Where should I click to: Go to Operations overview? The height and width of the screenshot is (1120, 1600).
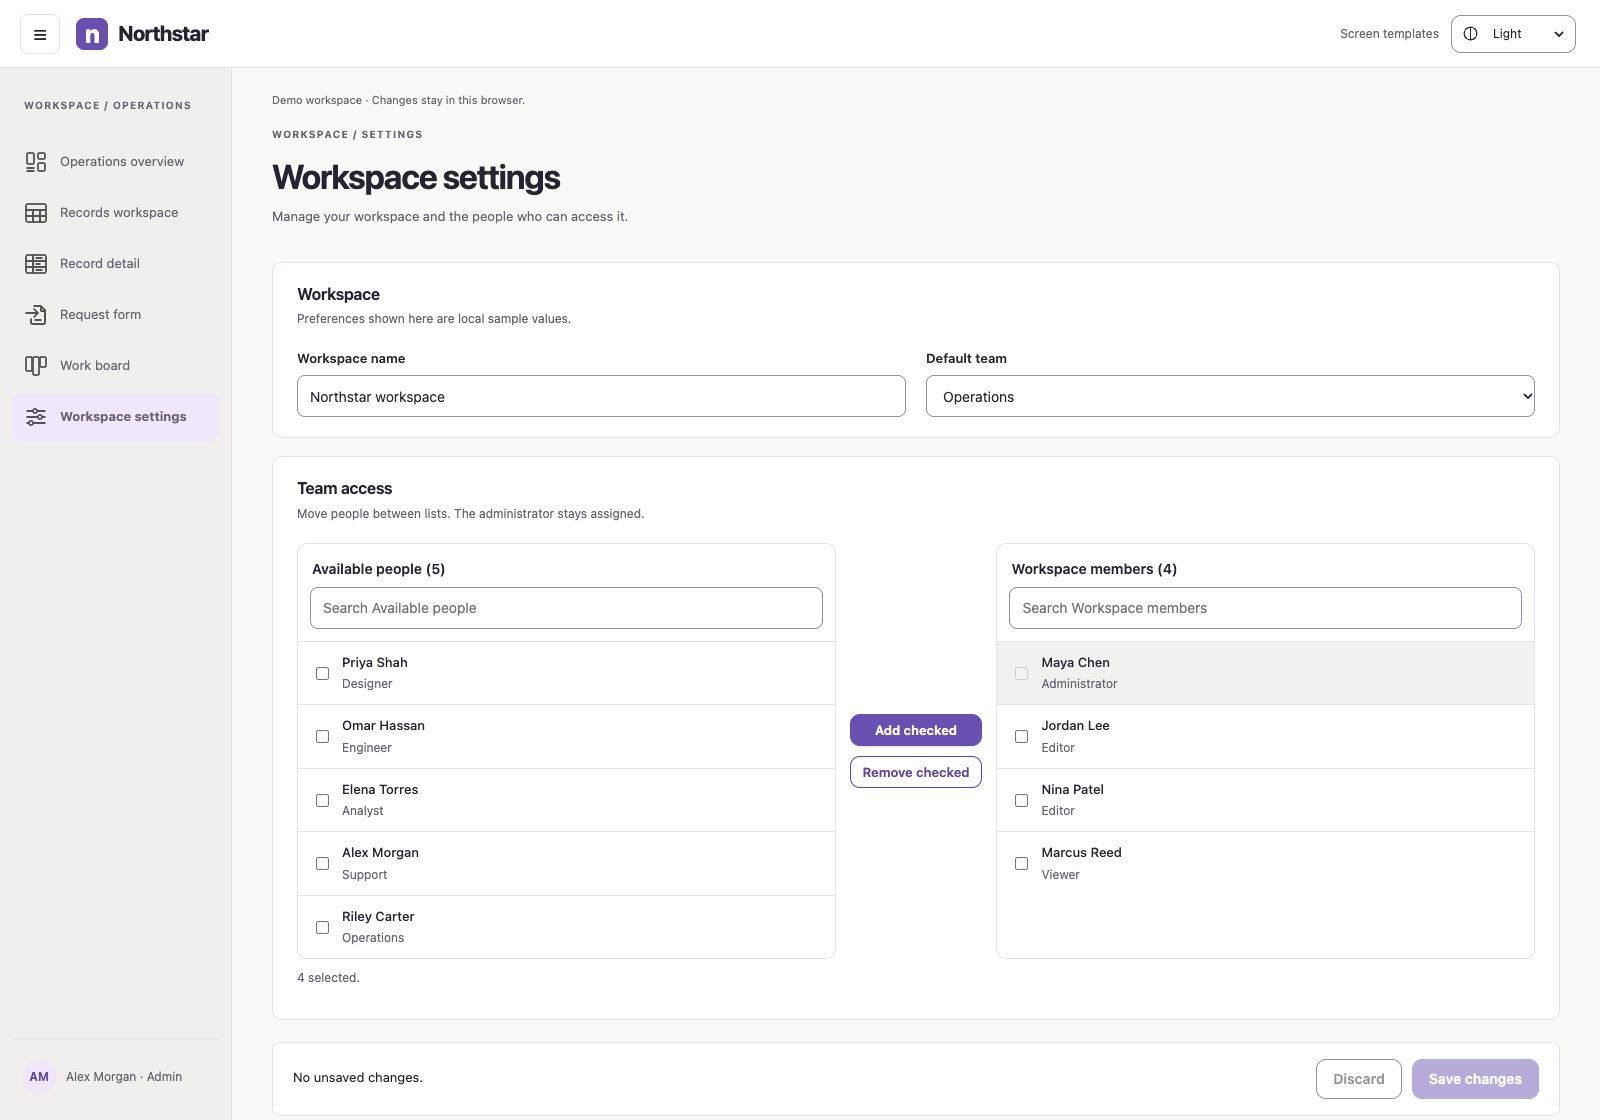coord(115,162)
